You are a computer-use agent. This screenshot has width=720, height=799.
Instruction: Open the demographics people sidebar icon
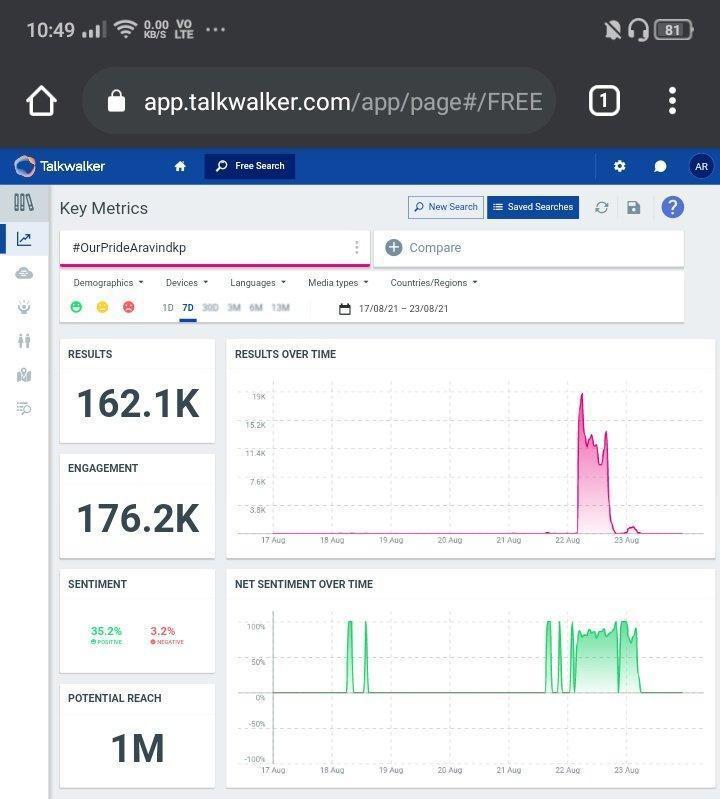tap(24, 340)
